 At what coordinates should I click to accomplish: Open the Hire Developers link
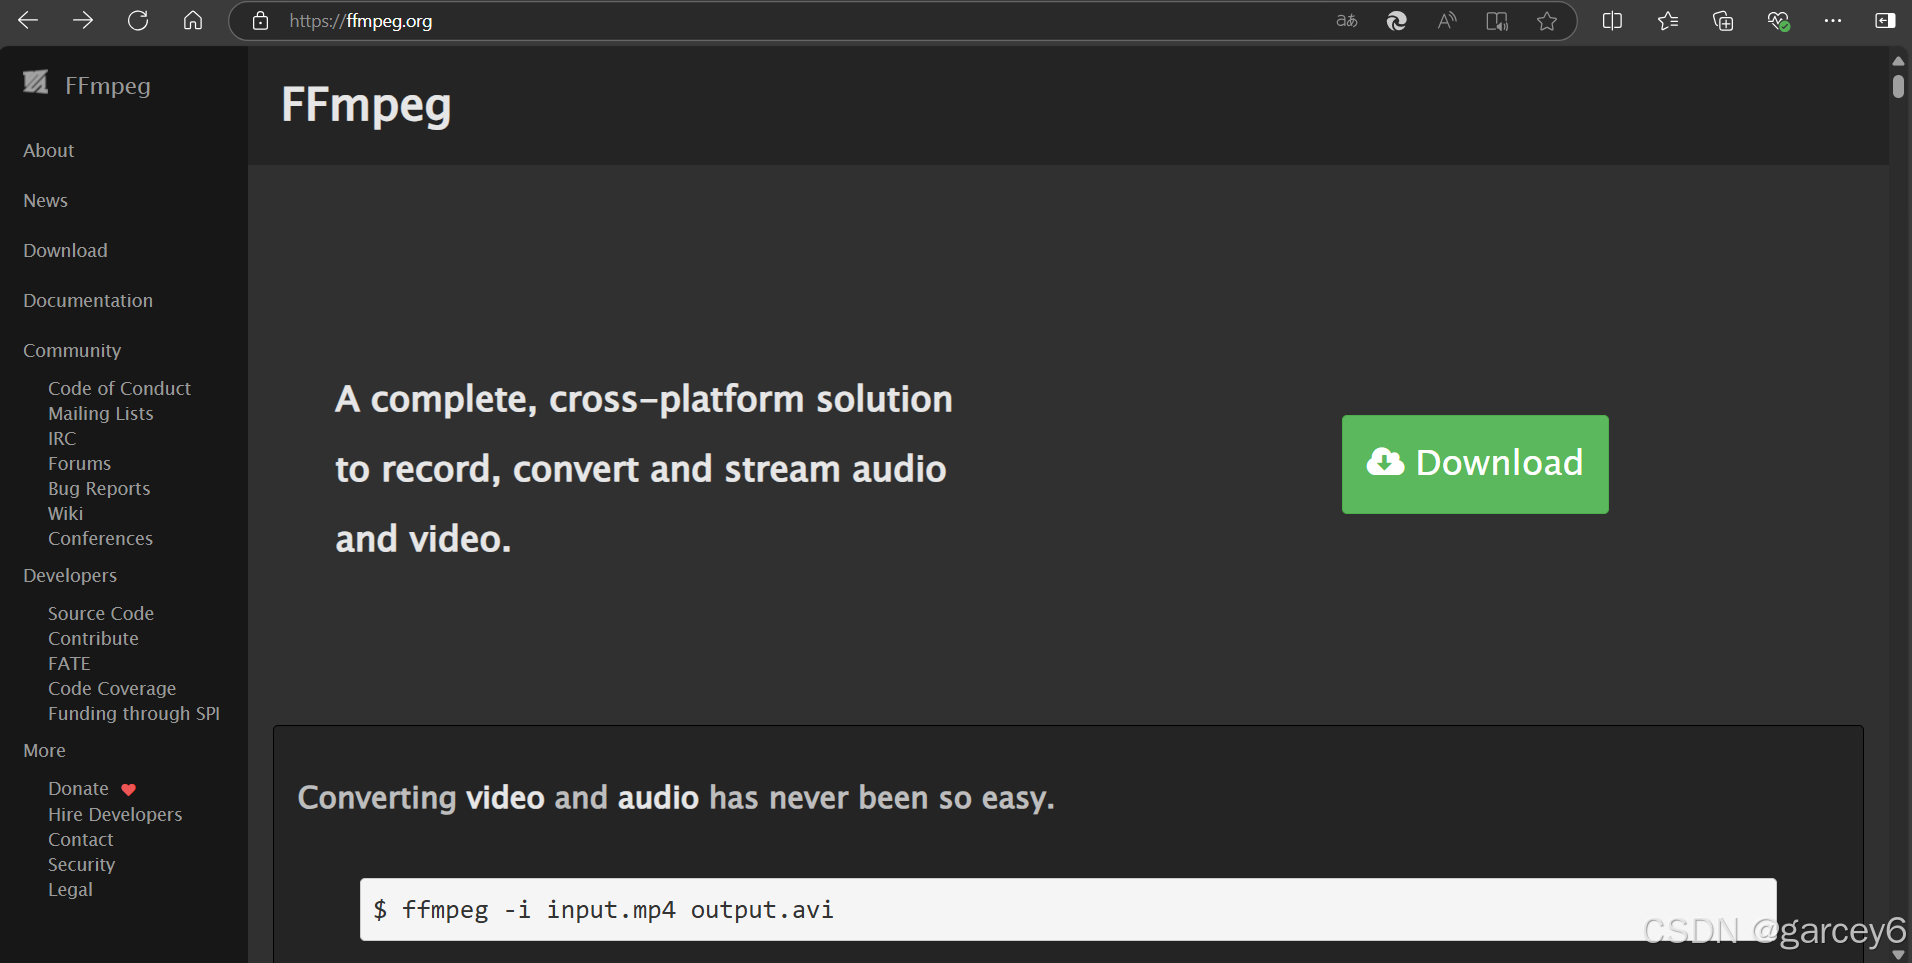click(x=115, y=814)
